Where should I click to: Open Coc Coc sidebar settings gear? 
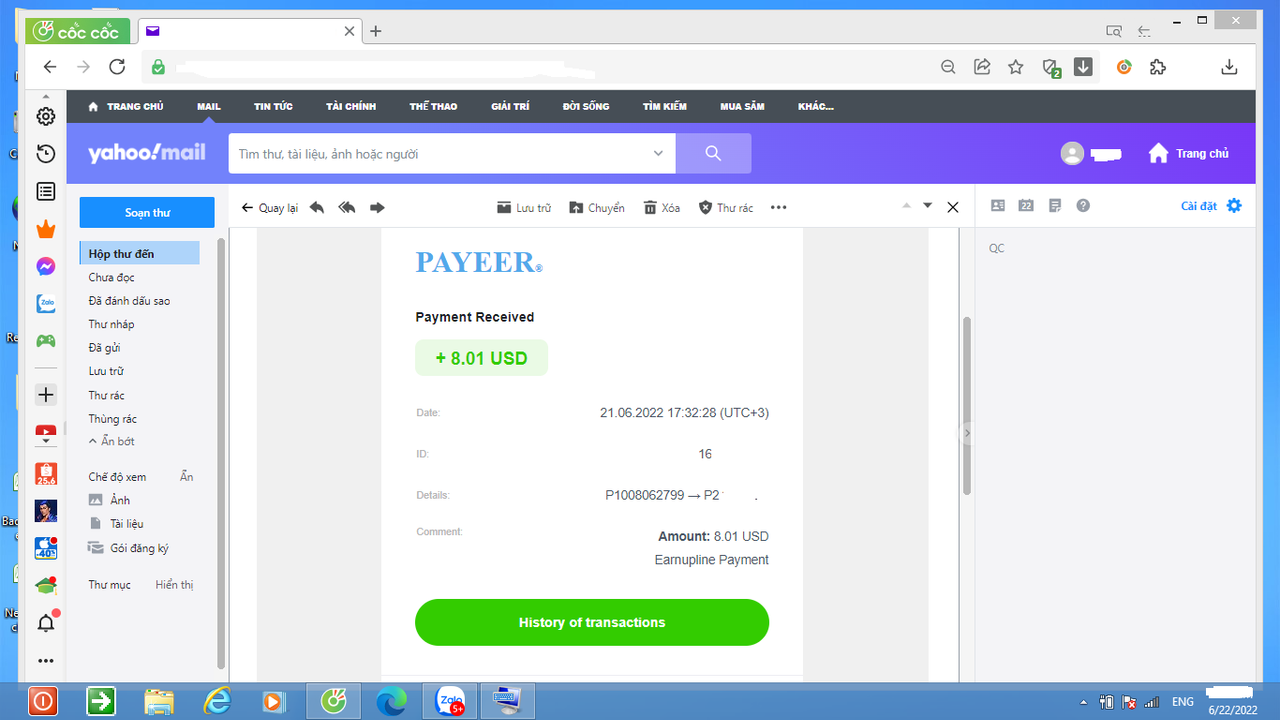pyautogui.click(x=45, y=116)
